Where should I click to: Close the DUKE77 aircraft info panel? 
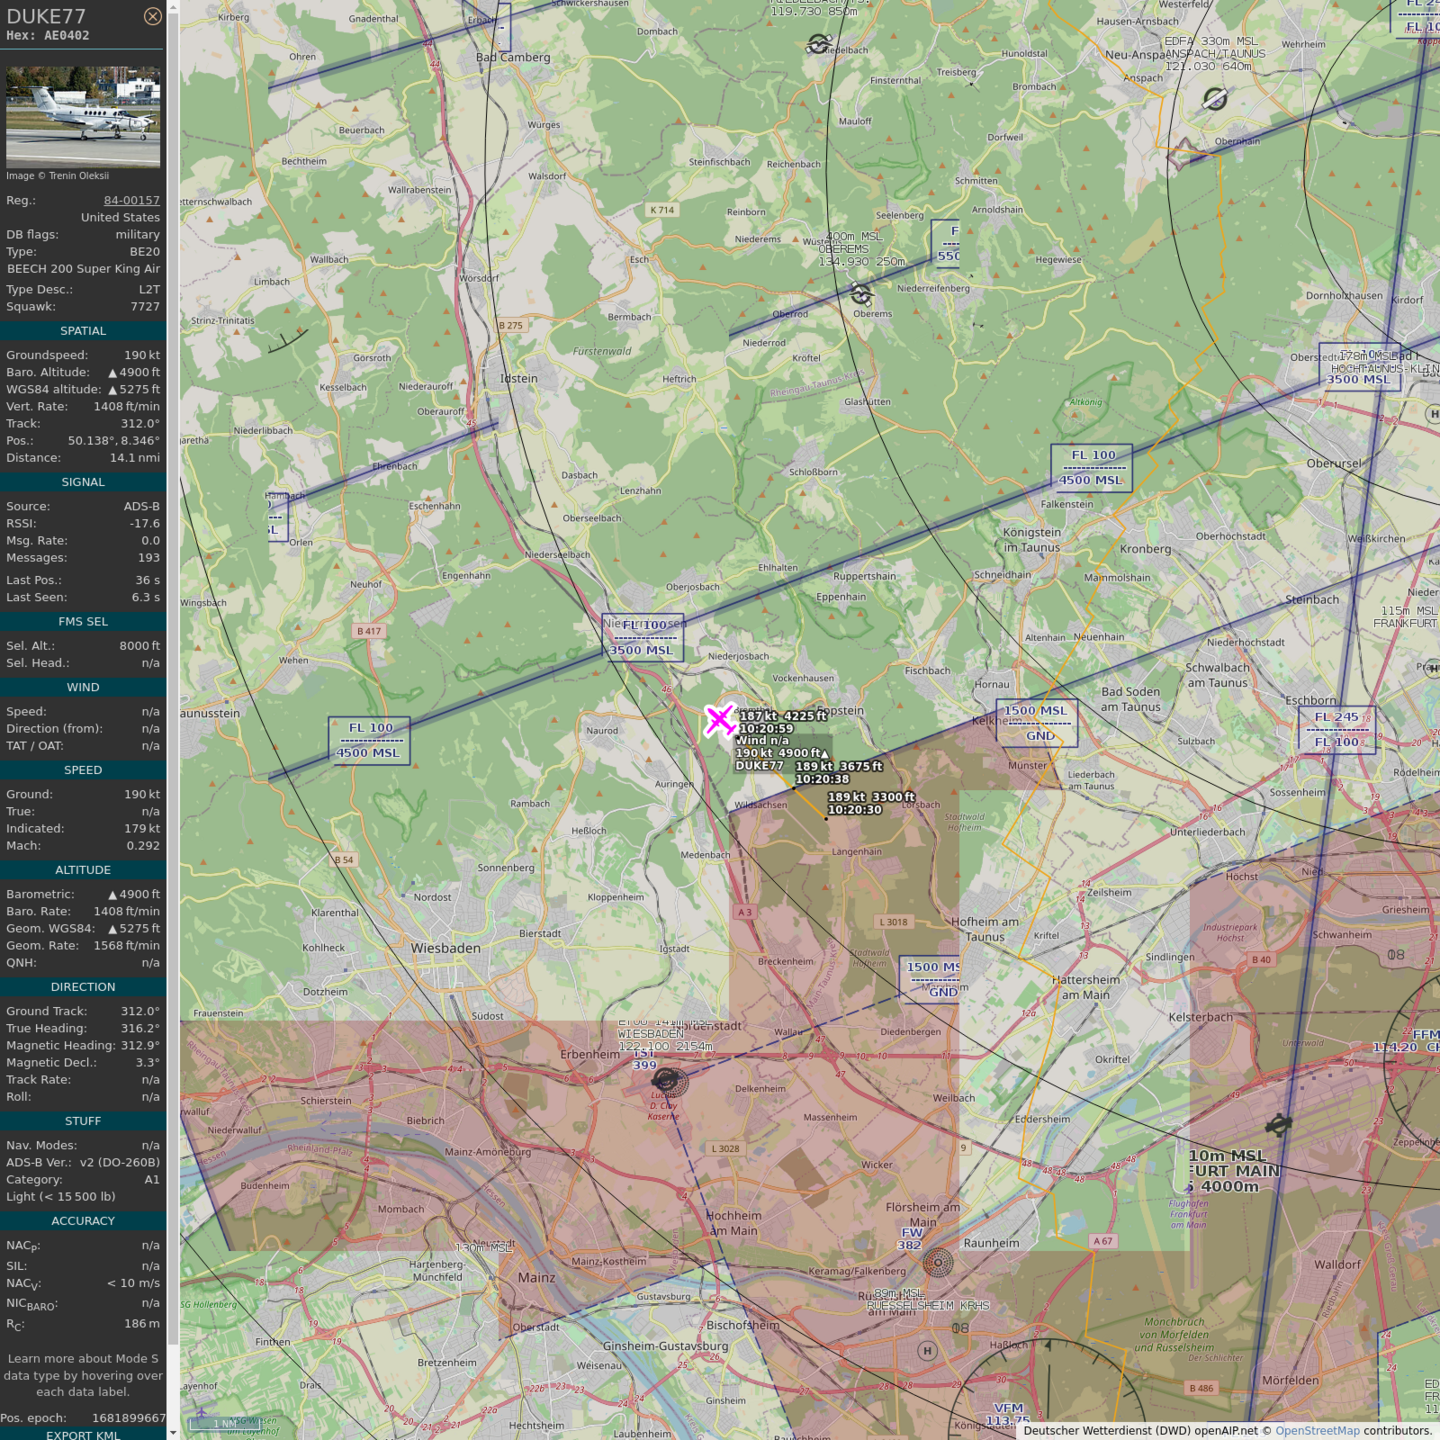coord(152,16)
